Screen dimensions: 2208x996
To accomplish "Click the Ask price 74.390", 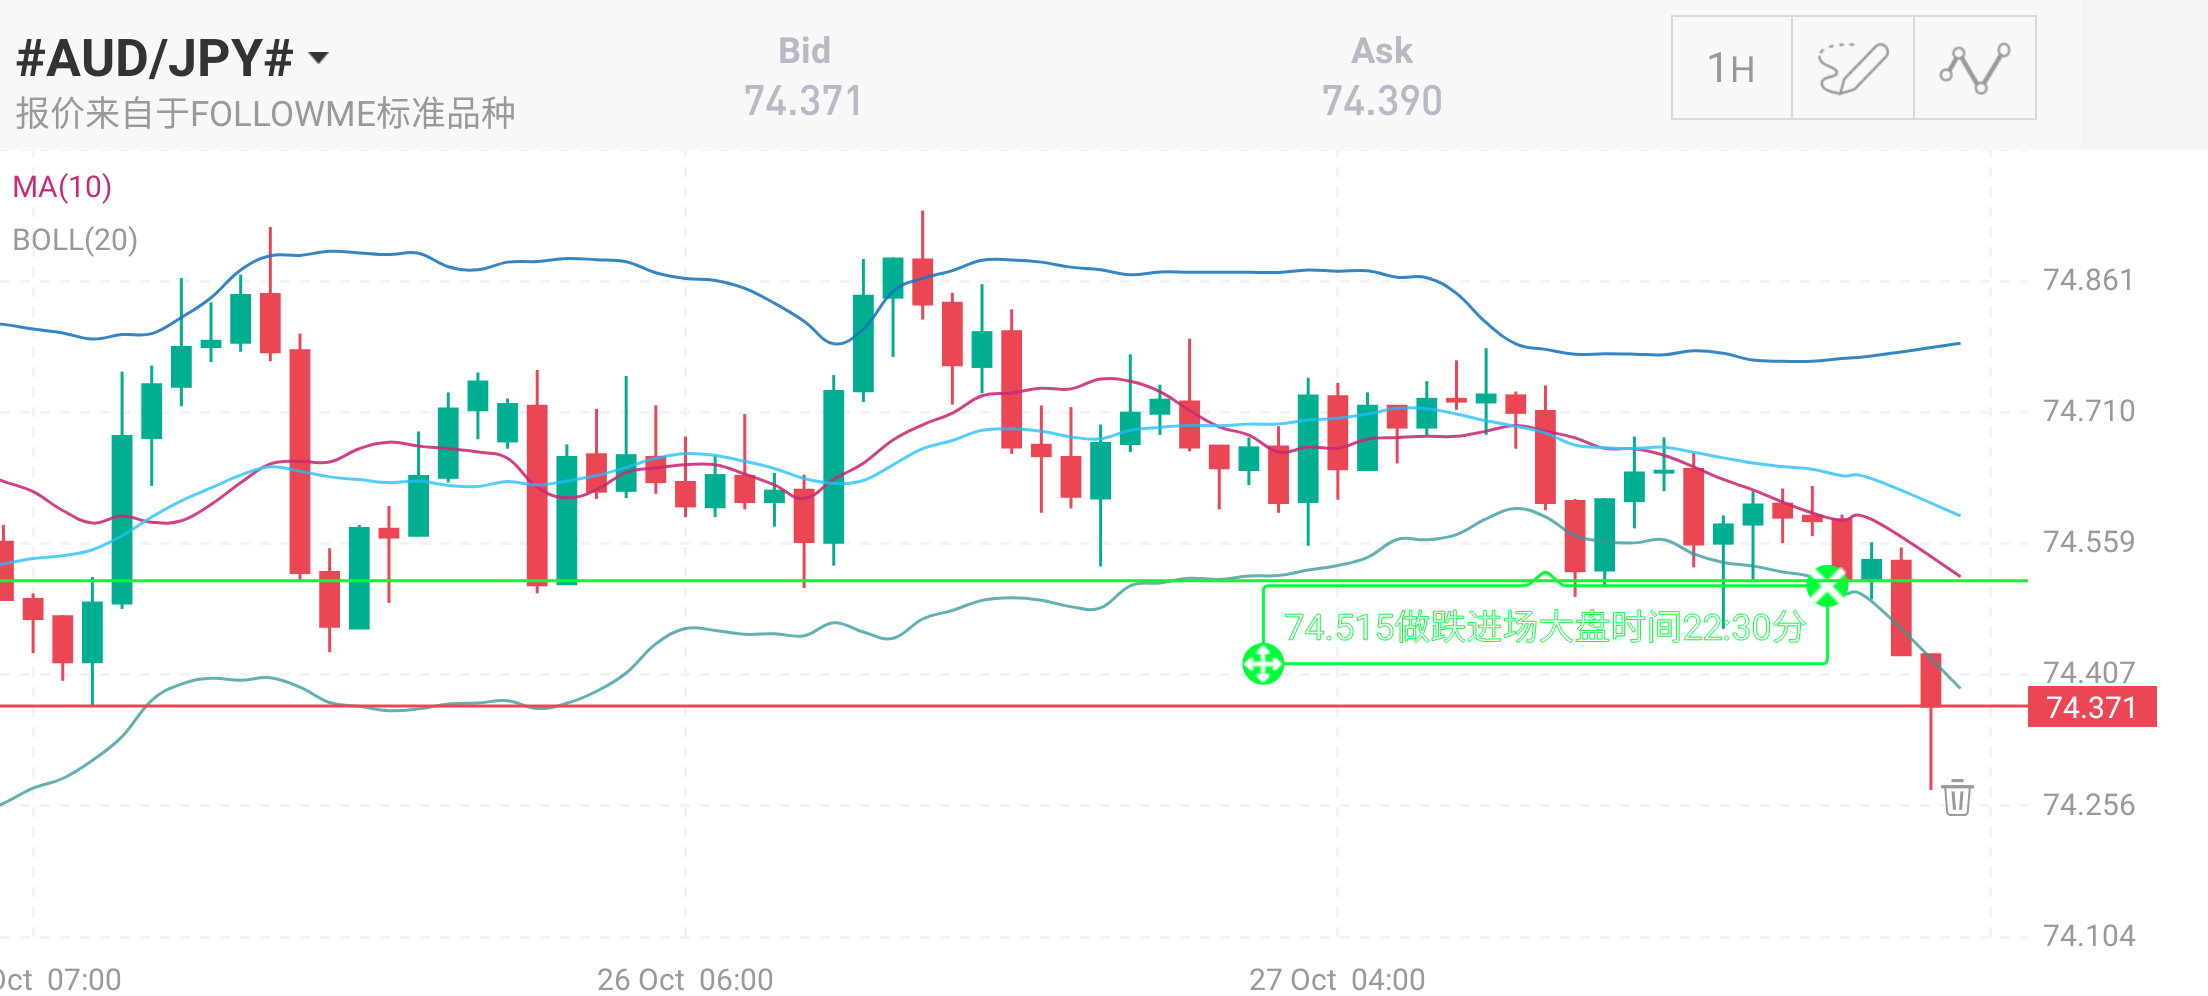I will click(1382, 100).
